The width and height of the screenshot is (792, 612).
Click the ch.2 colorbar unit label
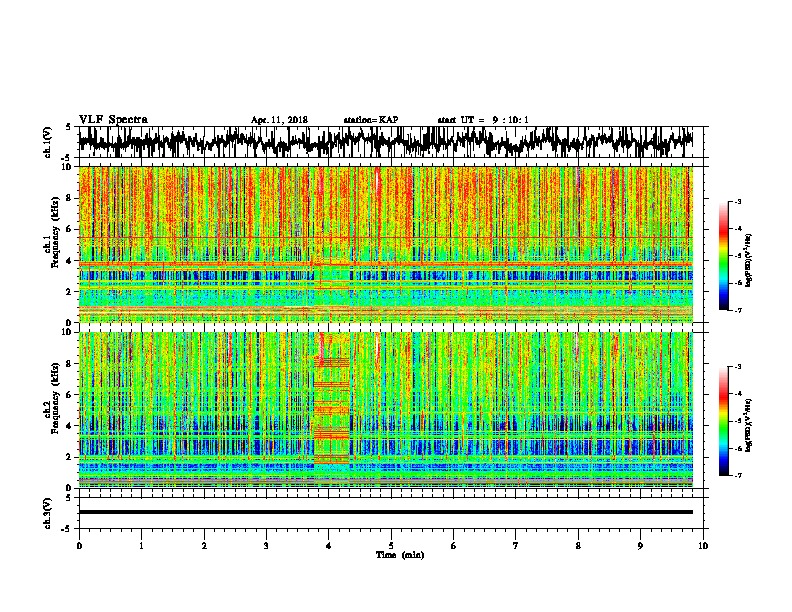click(748, 425)
